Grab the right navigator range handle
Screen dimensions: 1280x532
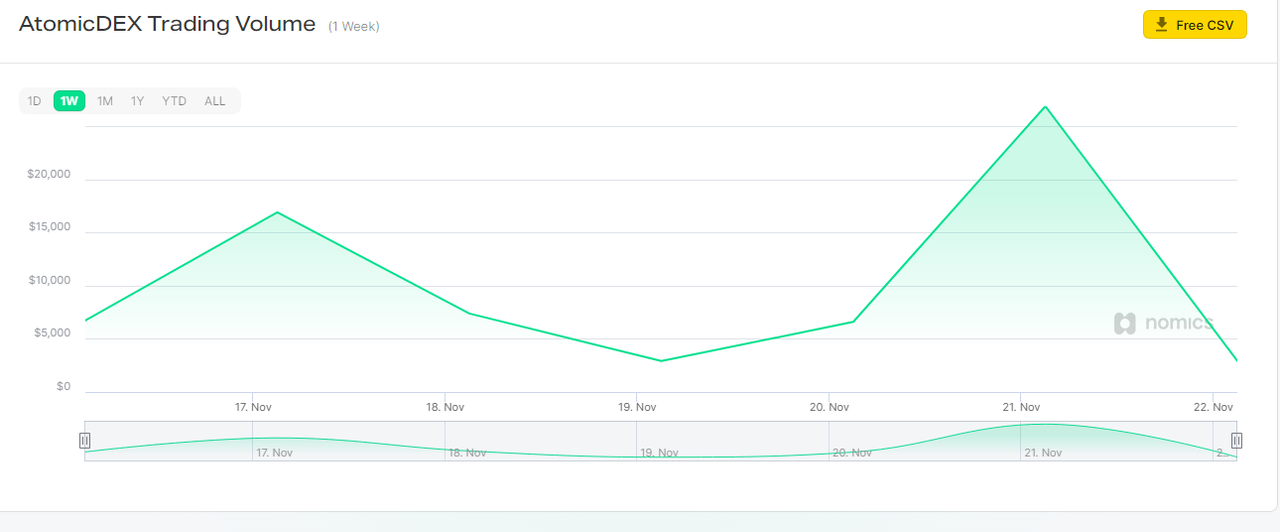point(1237,440)
